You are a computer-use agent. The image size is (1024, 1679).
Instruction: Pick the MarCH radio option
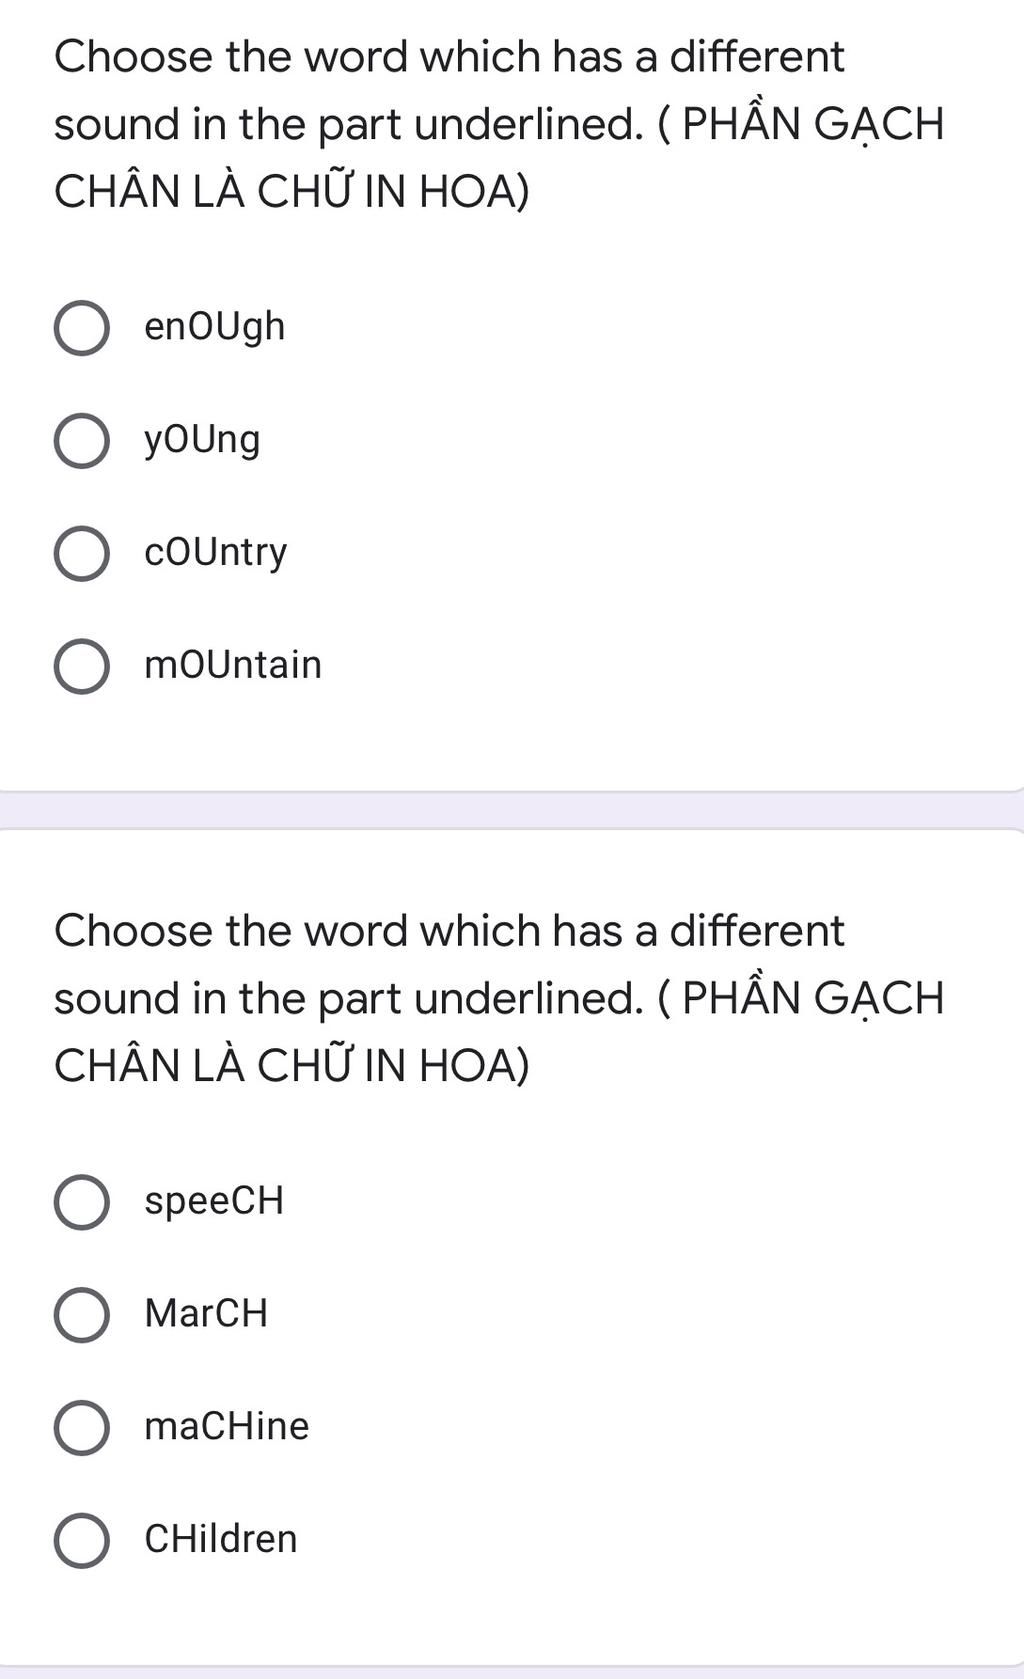[x=82, y=1315]
